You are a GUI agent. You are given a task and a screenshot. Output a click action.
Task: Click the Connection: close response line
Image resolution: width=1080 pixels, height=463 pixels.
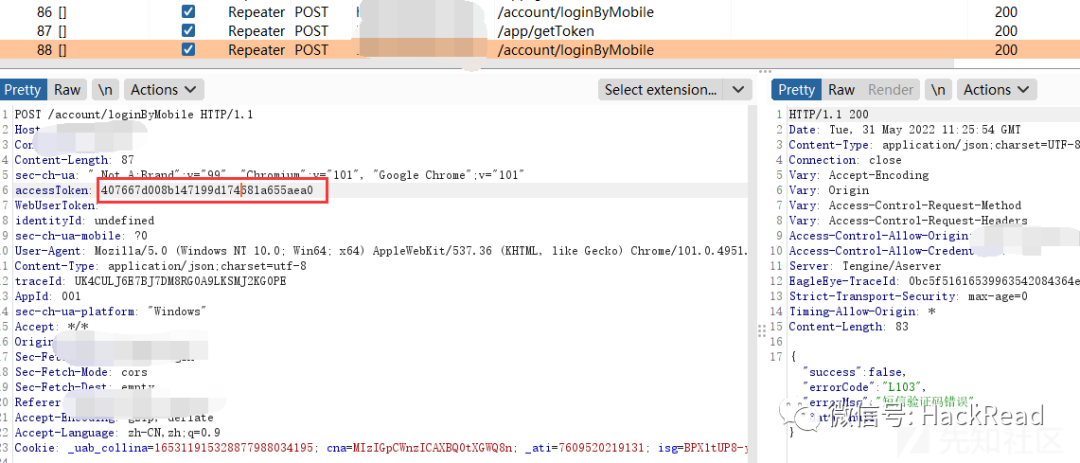pos(844,160)
